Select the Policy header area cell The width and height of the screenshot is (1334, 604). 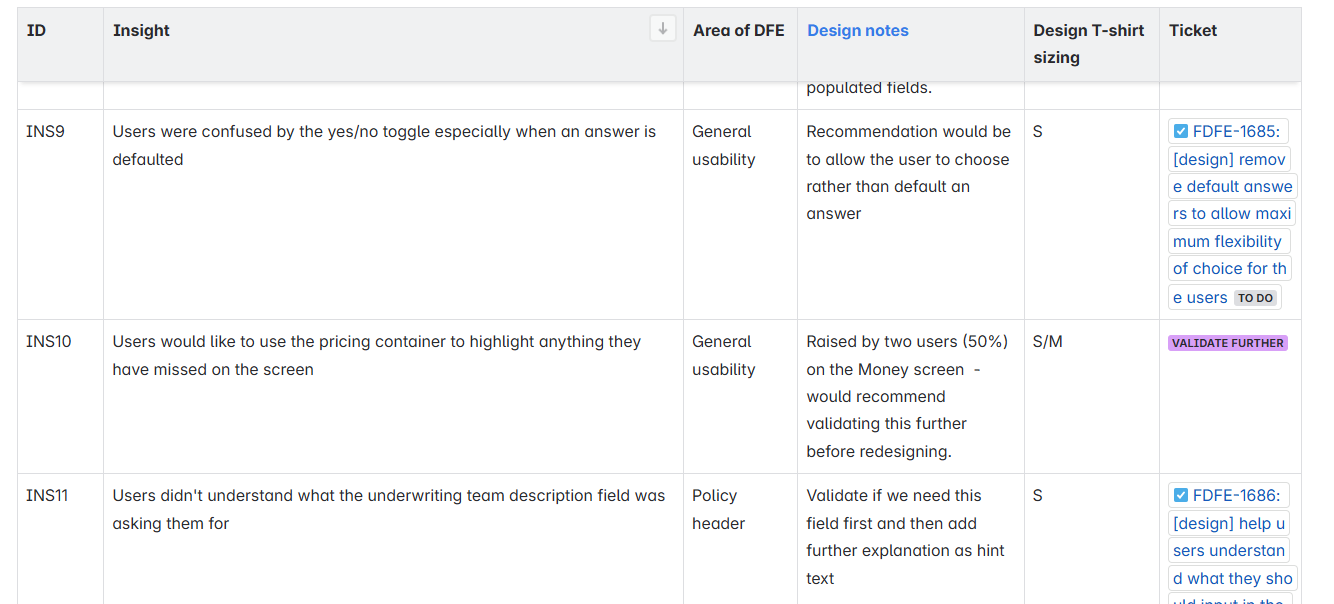point(717,509)
